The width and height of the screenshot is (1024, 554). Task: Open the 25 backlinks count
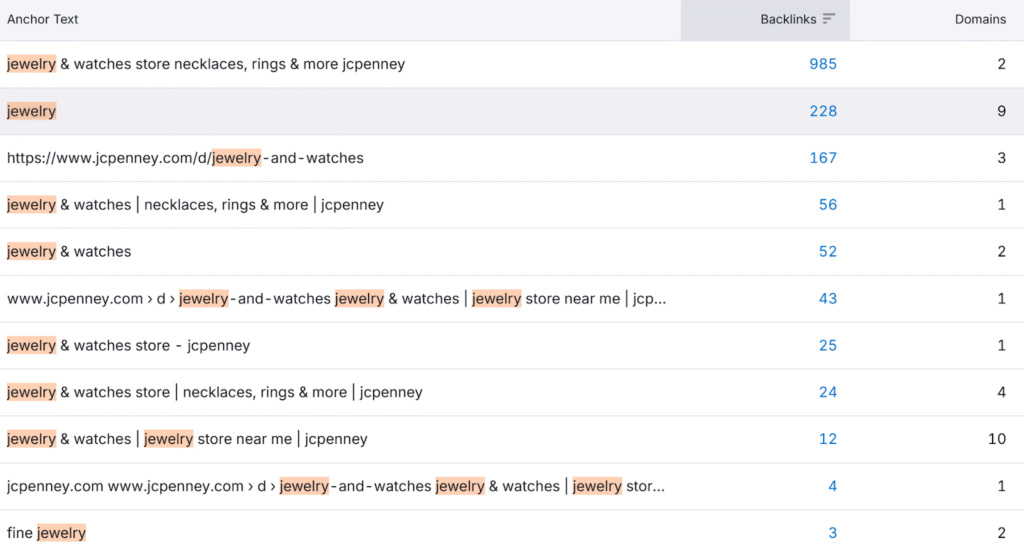pyautogui.click(x=827, y=346)
